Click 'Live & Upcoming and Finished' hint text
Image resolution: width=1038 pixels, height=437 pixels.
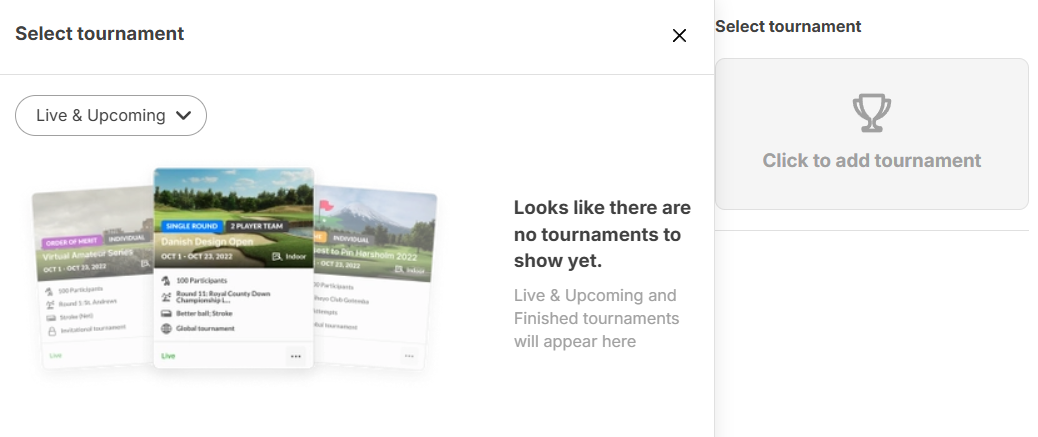tap(596, 318)
